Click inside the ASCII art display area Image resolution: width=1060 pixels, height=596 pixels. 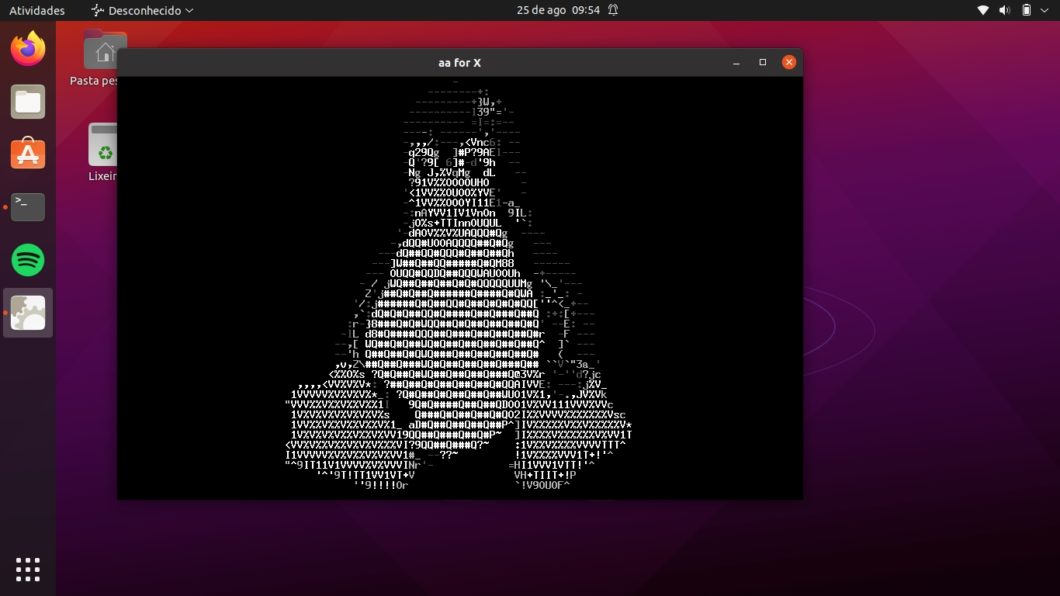pos(460,290)
